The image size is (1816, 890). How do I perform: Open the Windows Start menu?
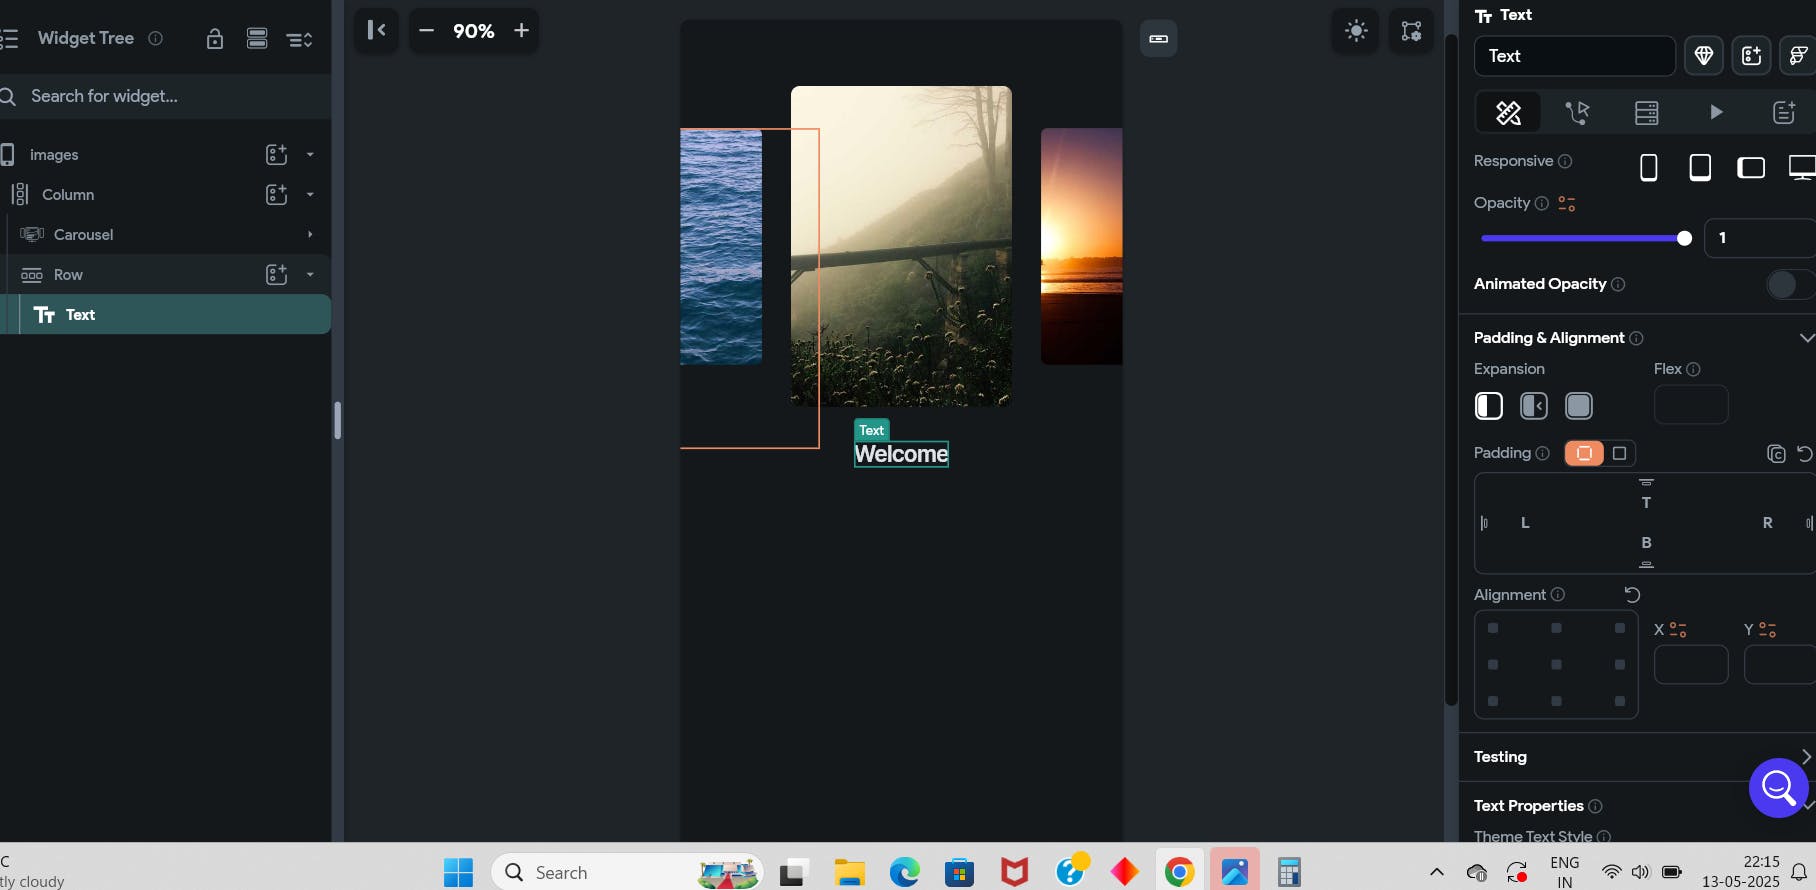tap(458, 873)
